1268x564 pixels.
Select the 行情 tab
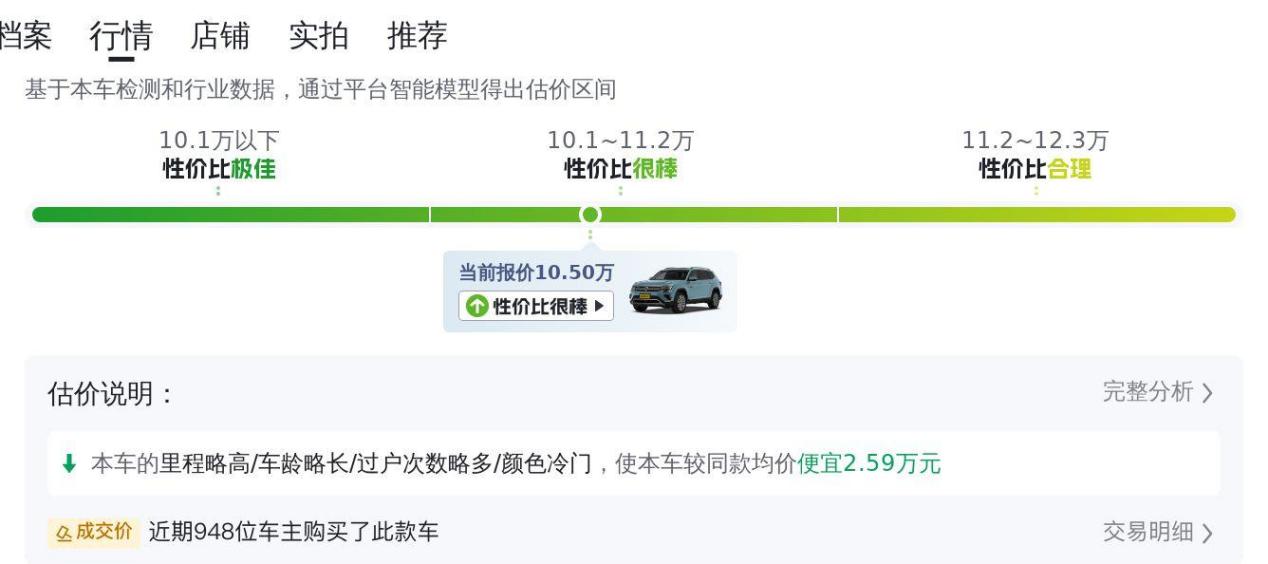point(121,36)
